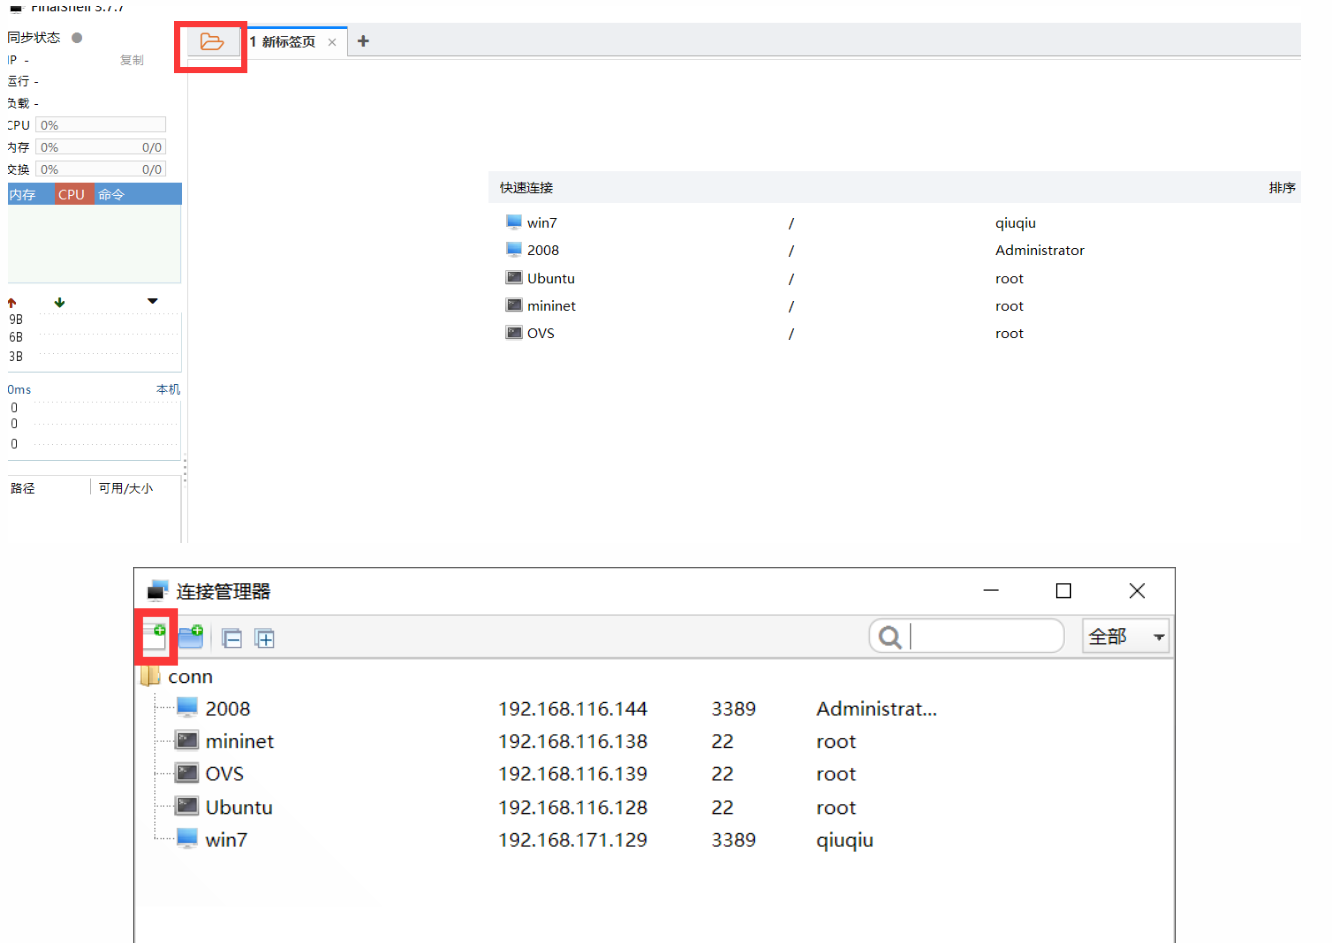Collapse all tree nodes icon

(x=232, y=638)
